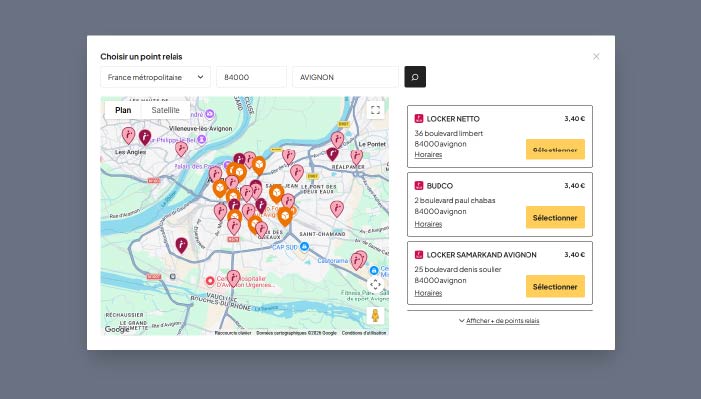Select the orange locker marker right of SAINT JEAN
701x399 pixels.
(x=276, y=193)
